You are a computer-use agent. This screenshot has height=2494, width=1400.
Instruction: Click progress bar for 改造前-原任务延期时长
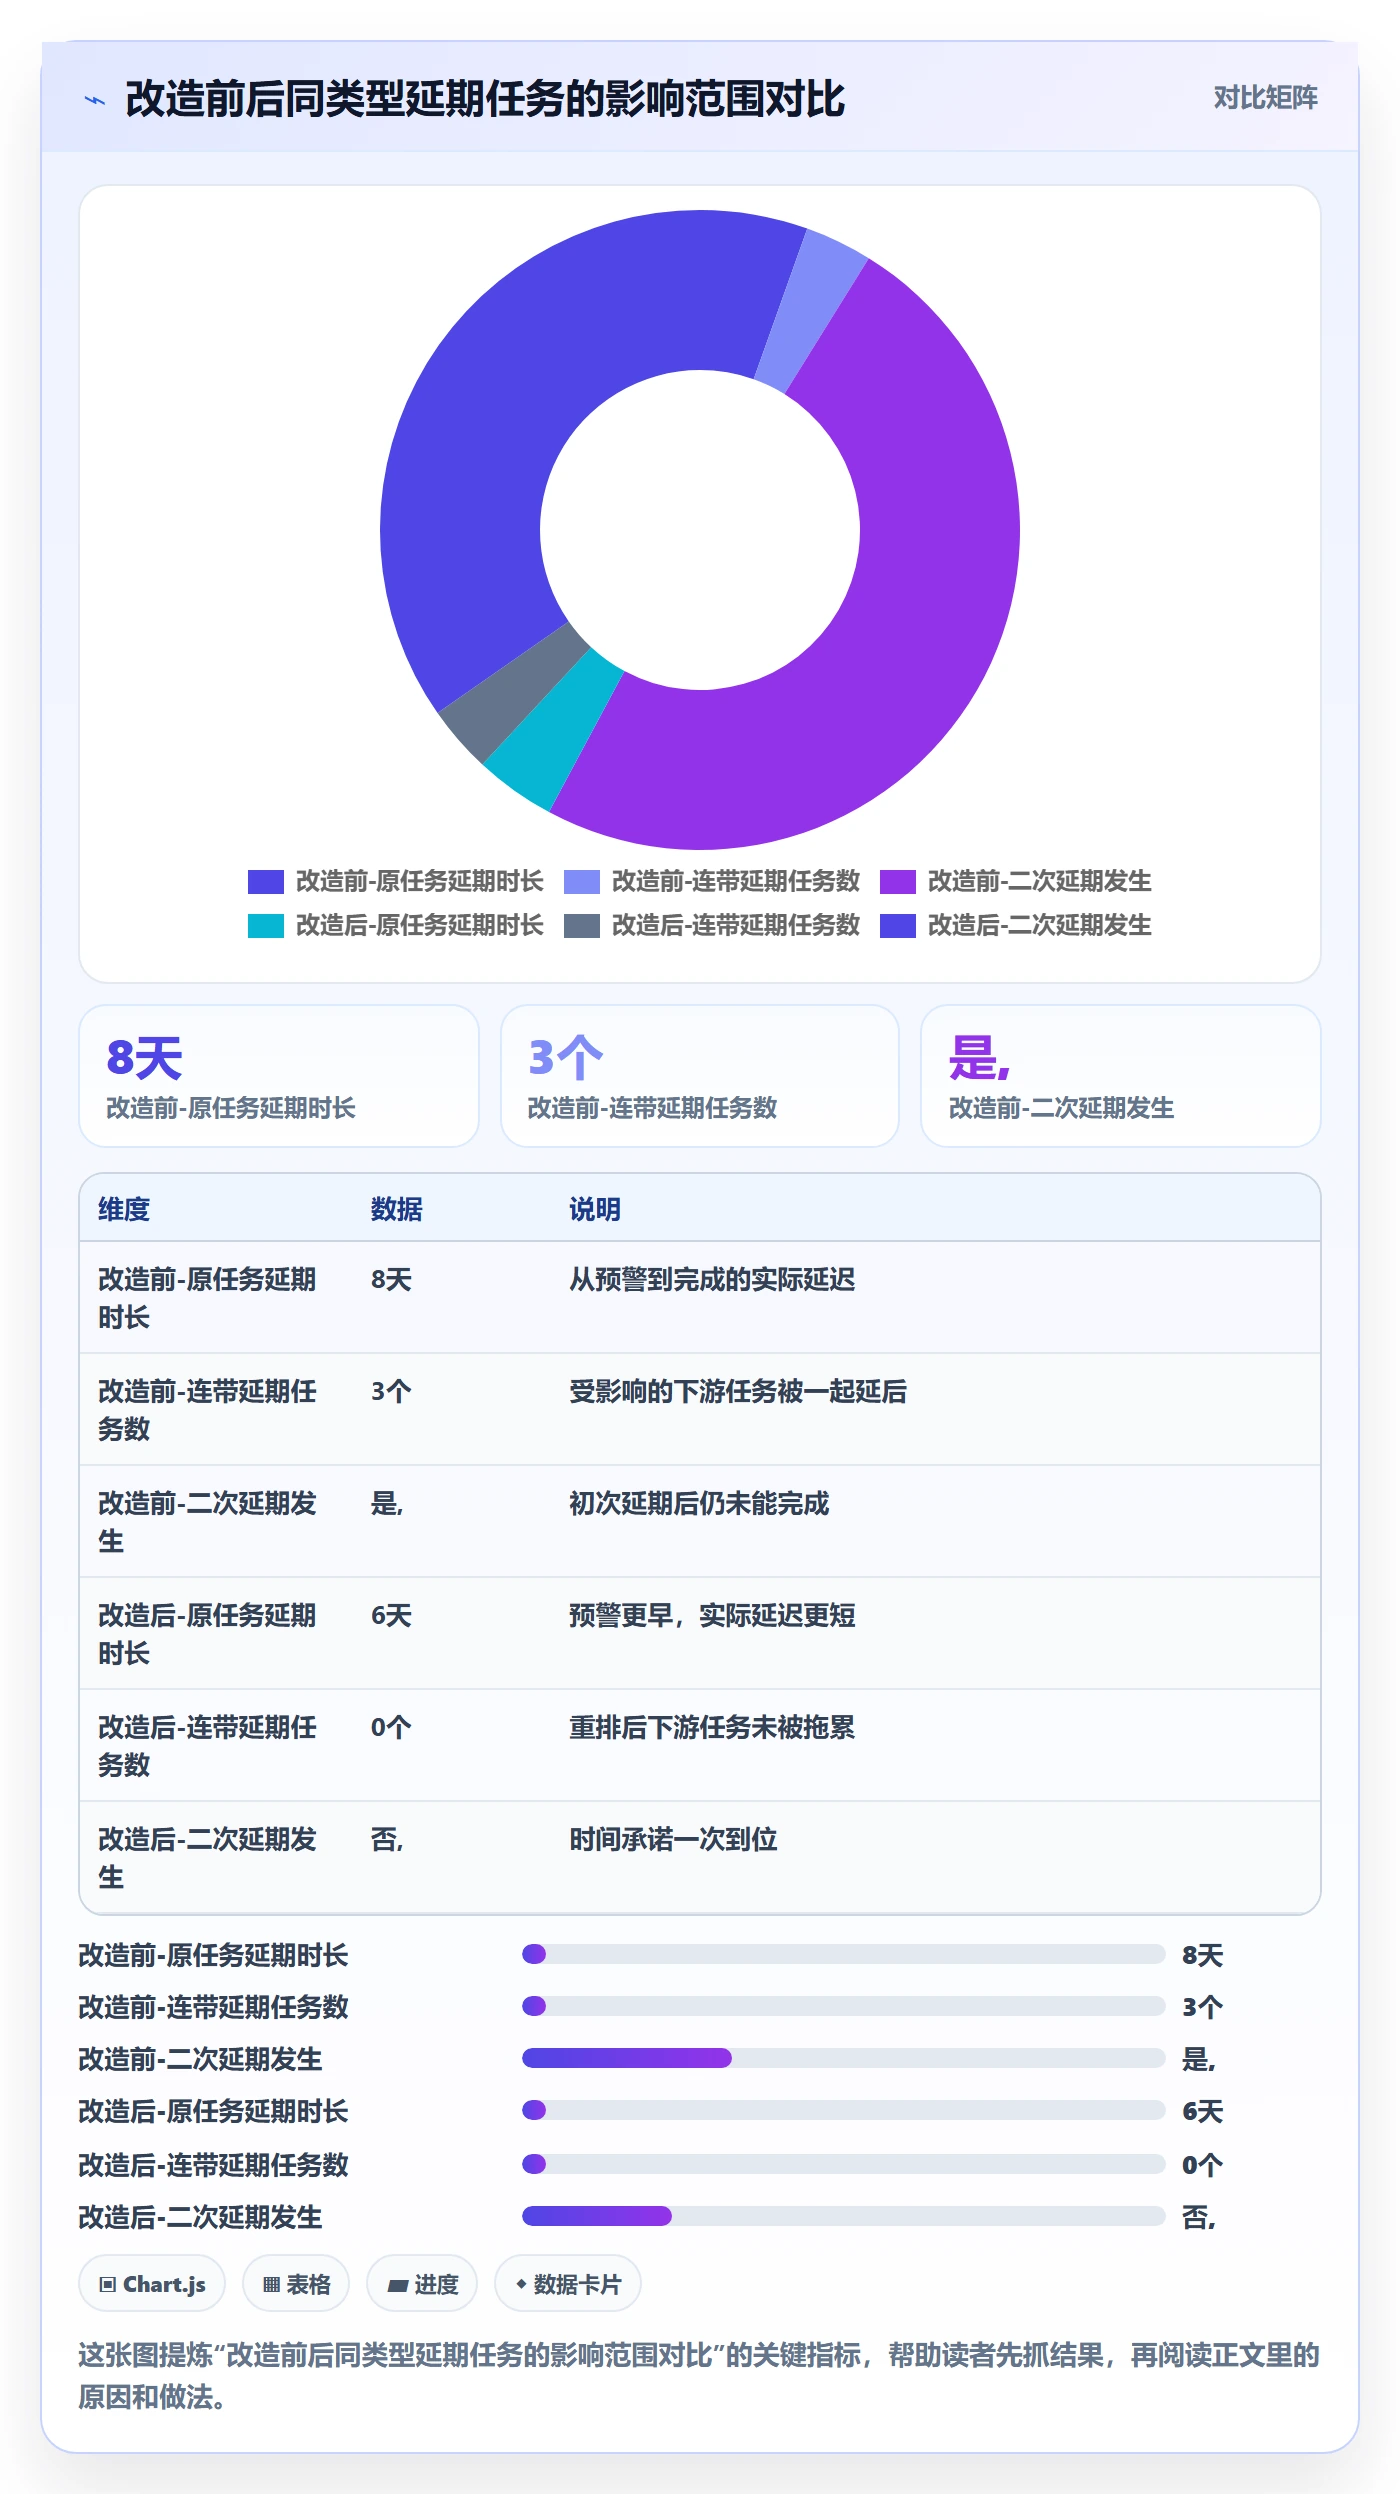[844, 1954]
